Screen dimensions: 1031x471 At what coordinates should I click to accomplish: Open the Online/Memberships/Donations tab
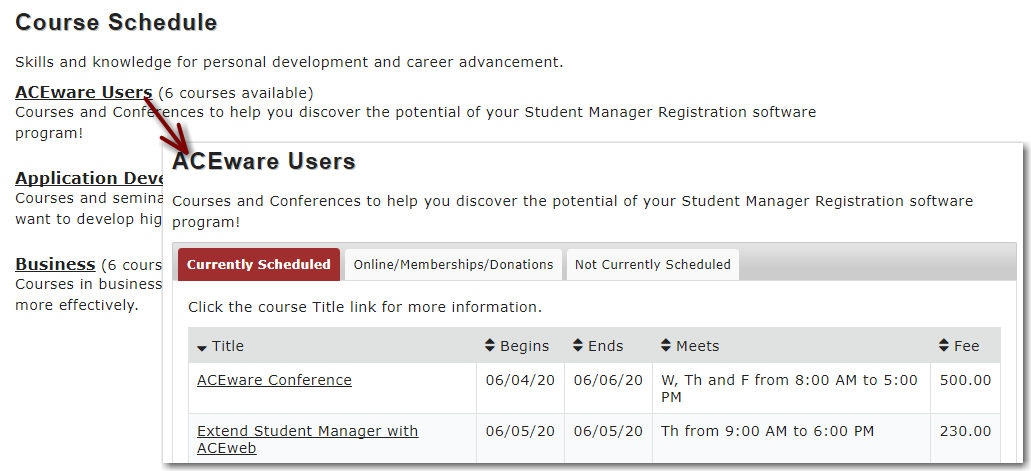[453, 264]
